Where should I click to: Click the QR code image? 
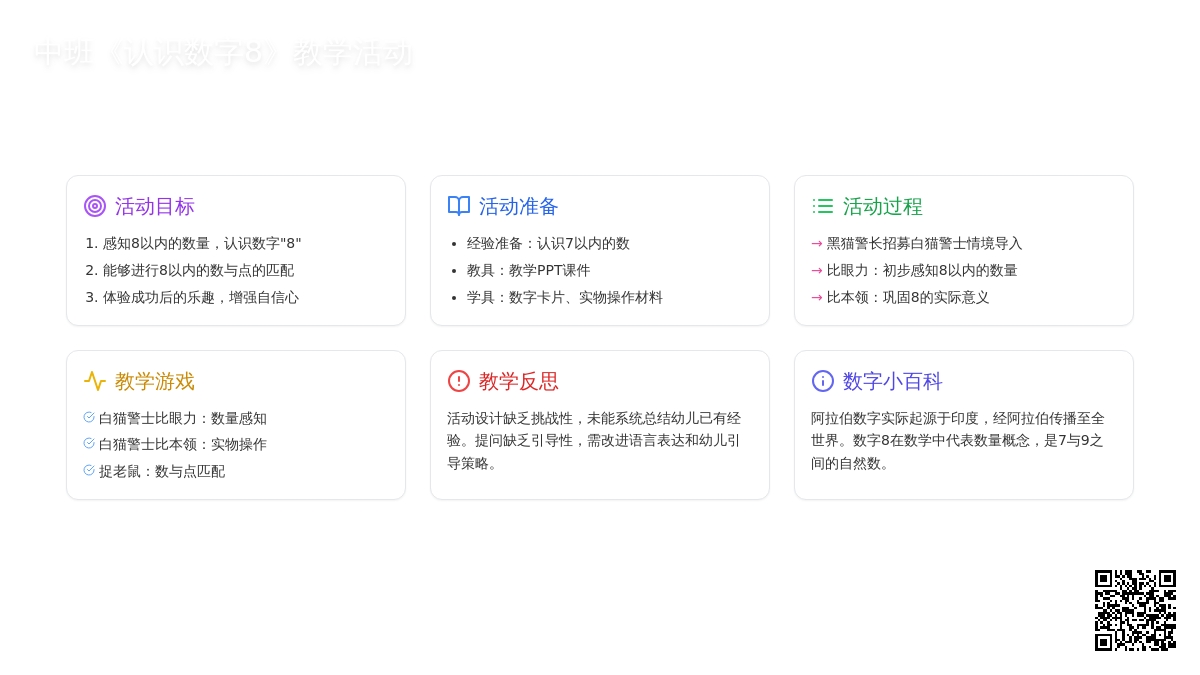[x=1135, y=610]
